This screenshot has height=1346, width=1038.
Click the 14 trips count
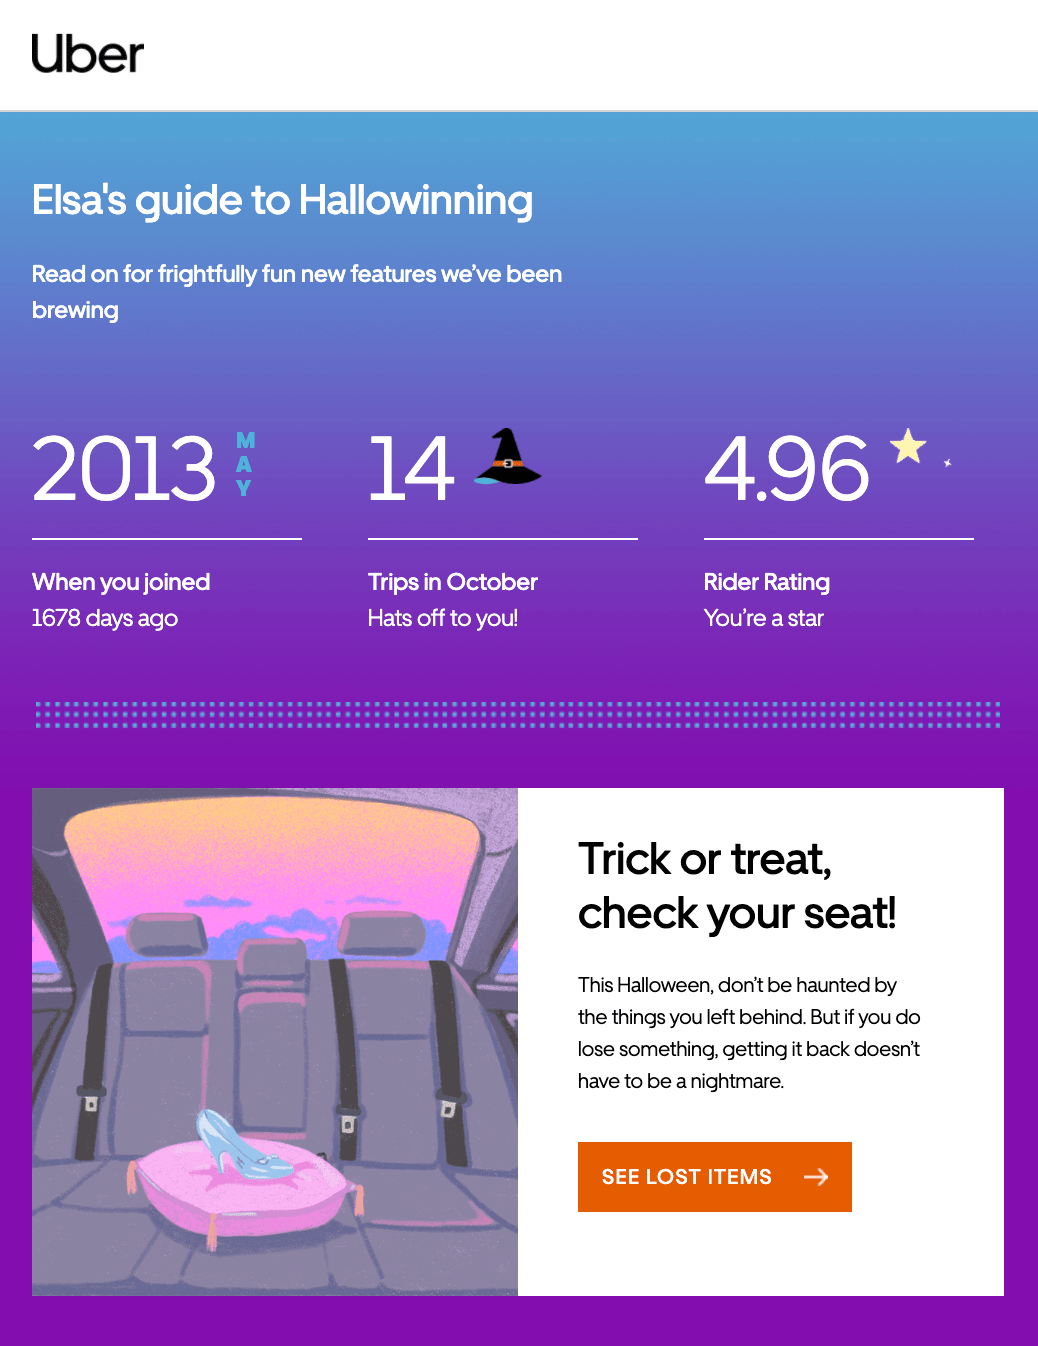pos(411,468)
